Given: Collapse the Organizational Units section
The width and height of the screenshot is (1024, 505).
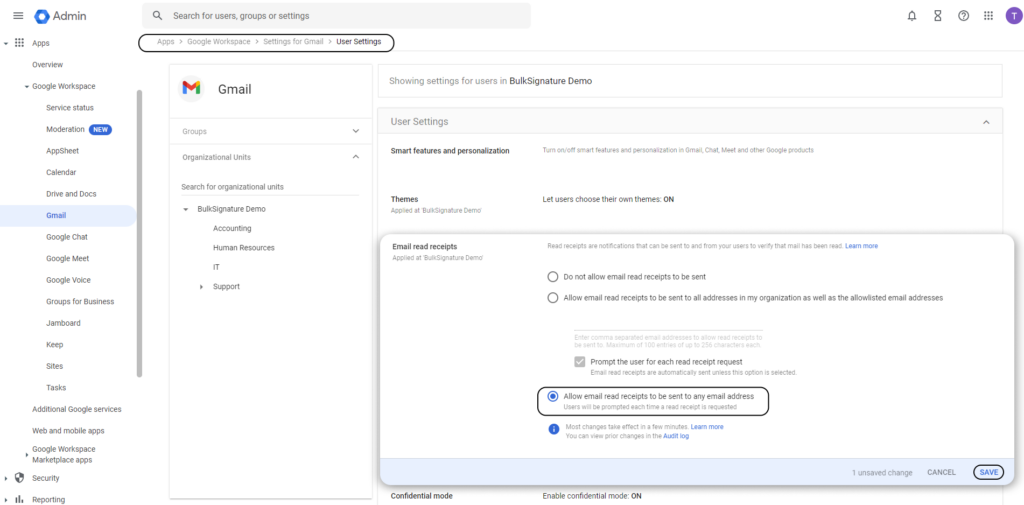Looking at the screenshot, I should click(356, 157).
